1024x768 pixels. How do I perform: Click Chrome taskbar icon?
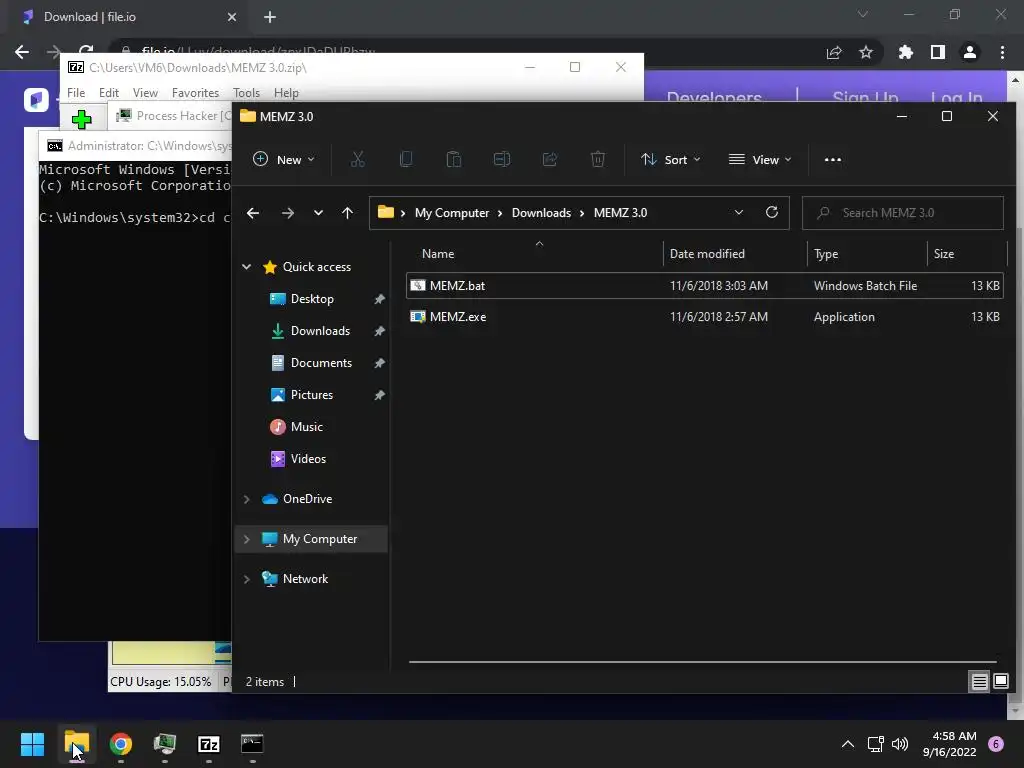[121, 743]
